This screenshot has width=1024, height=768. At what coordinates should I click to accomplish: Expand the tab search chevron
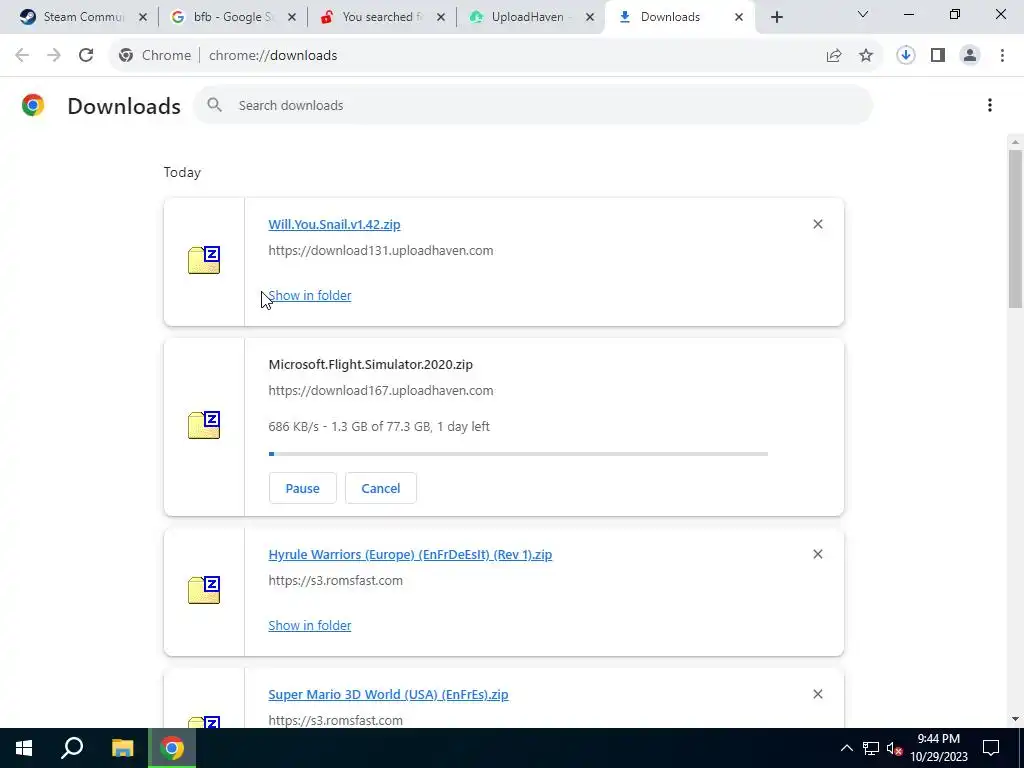click(x=863, y=14)
